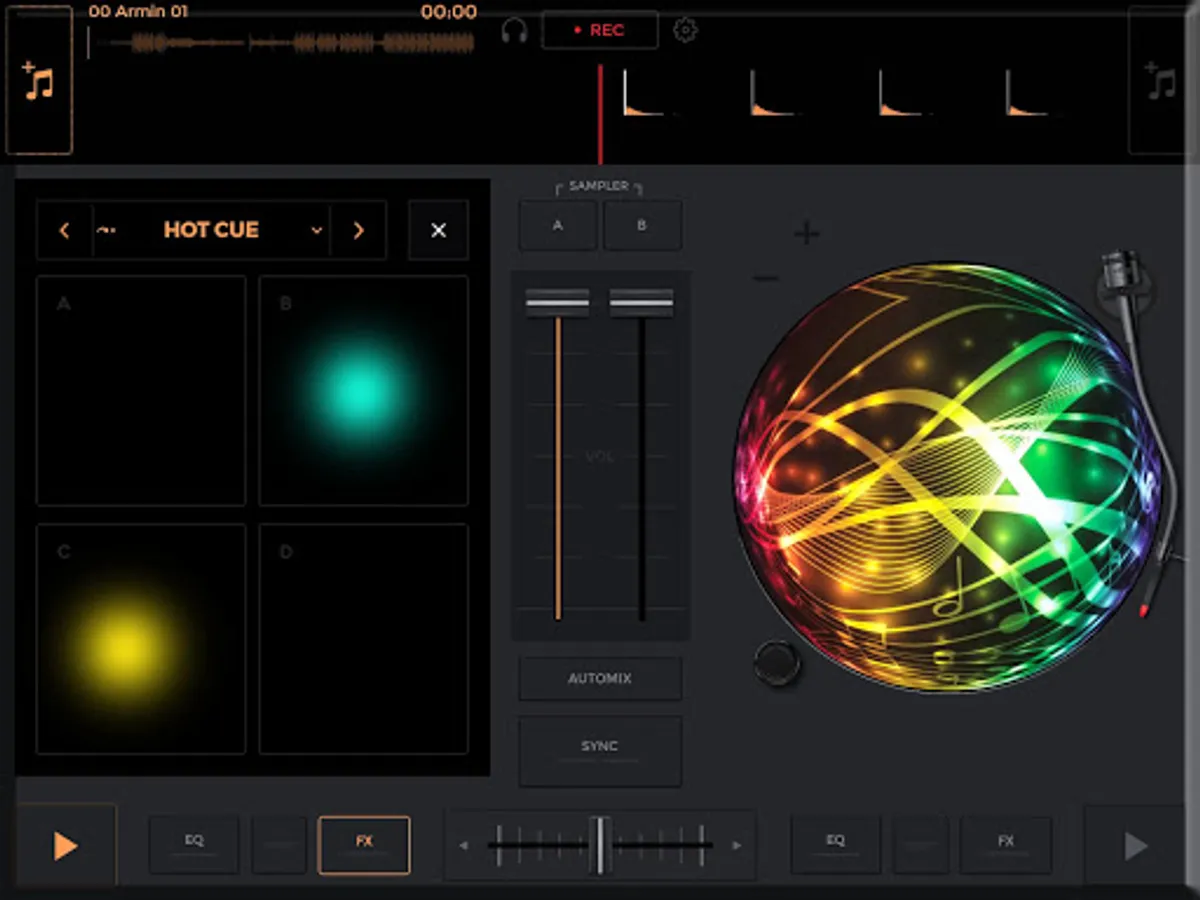This screenshot has width=1200, height=900.
Task: Toggle the REC recording button
Action: point(600,30)
